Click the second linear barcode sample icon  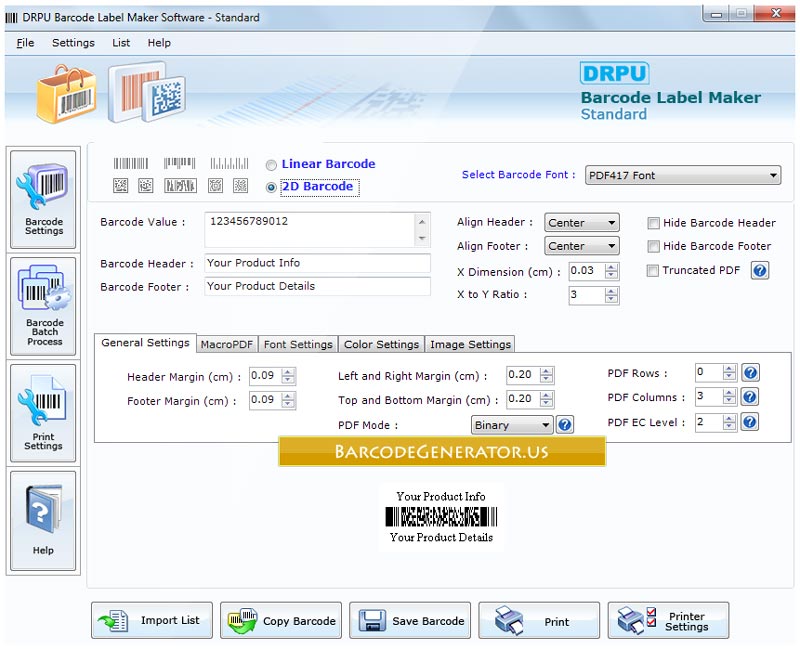coord(180,163)
